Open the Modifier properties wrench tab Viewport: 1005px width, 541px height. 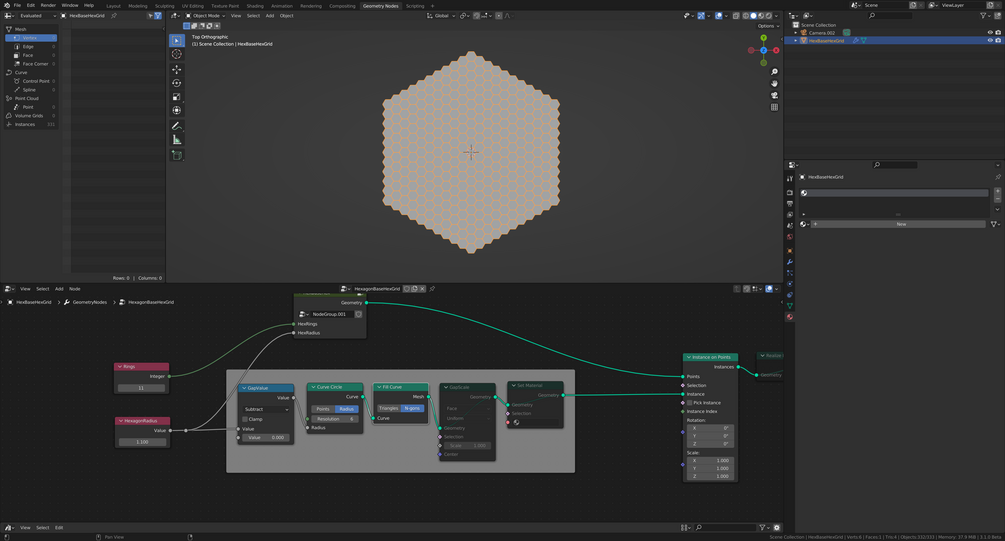pyautogui.click(x=790, y=262)
